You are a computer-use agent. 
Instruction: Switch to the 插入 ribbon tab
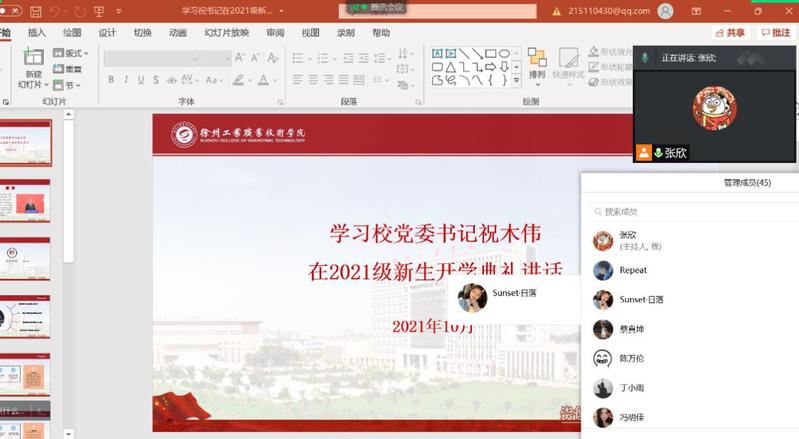(x=37, y=32)
